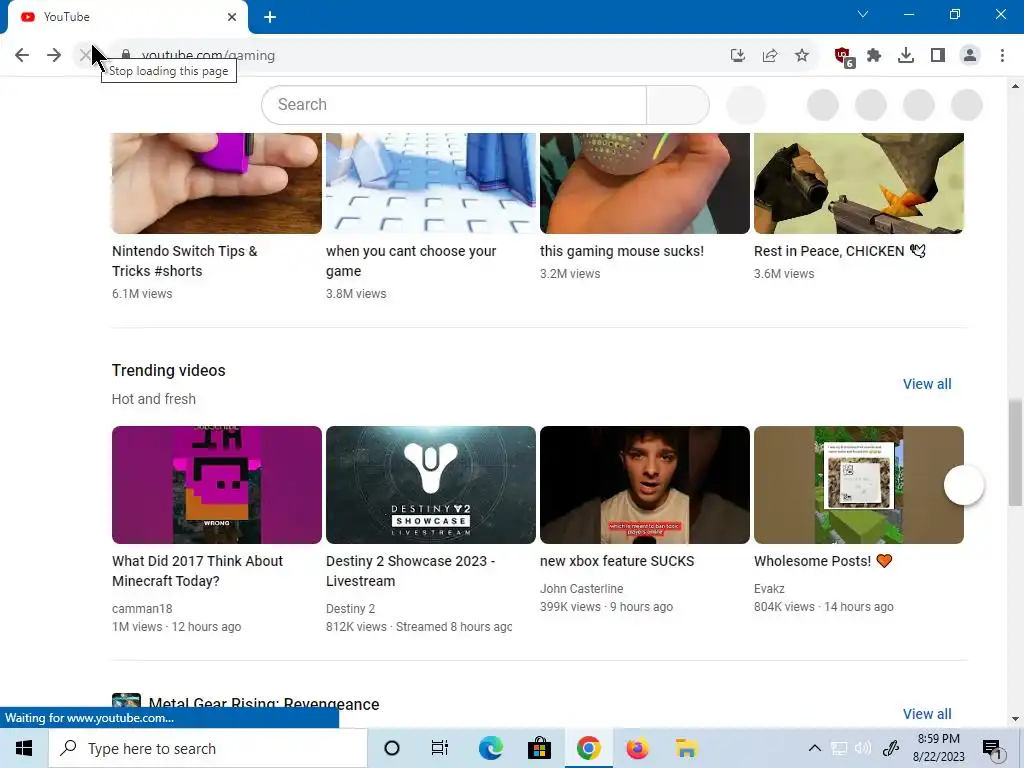
Task: Open Wholesome Posts! thumbnail
Action: pos(859,485)
